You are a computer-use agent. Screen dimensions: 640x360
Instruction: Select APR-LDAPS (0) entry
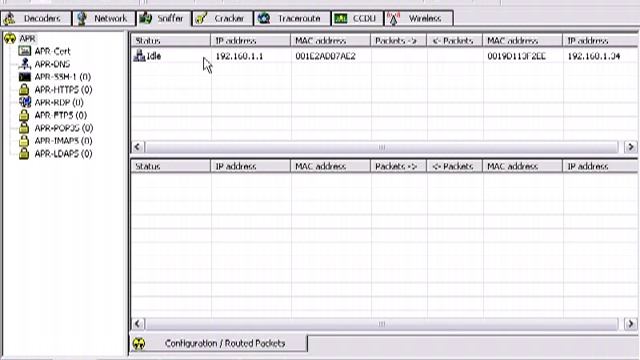pyautogui.click(x=63, y=153)
